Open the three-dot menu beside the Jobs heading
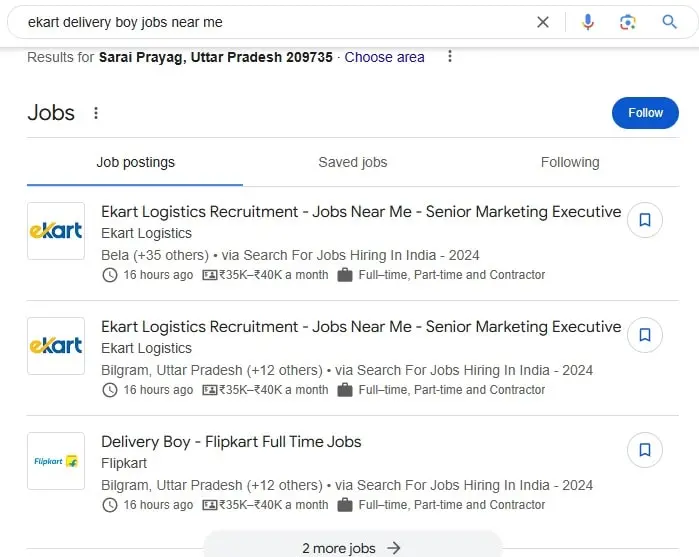 pos(96,113)
